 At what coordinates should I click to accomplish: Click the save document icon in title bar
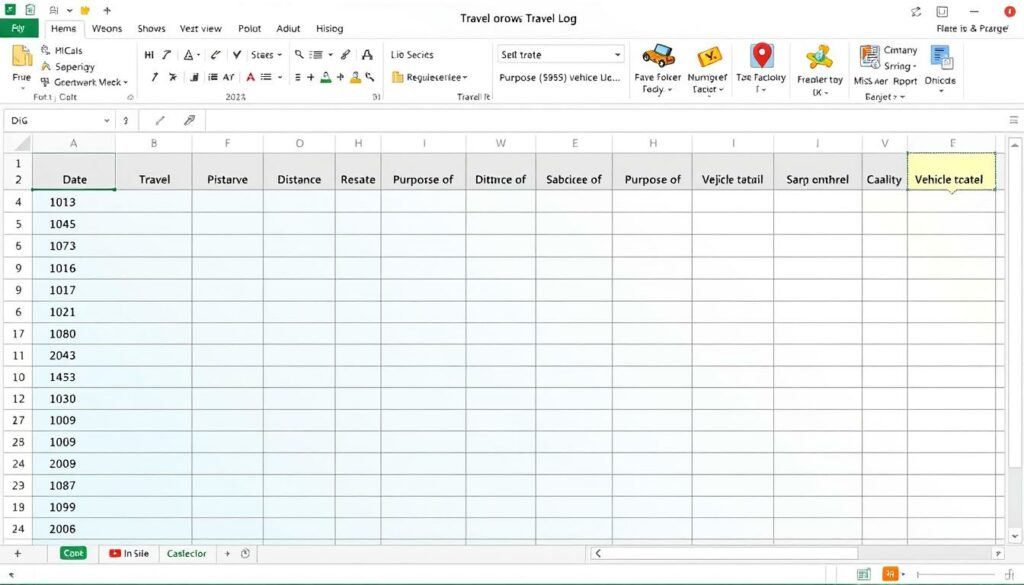coord(30,10)
